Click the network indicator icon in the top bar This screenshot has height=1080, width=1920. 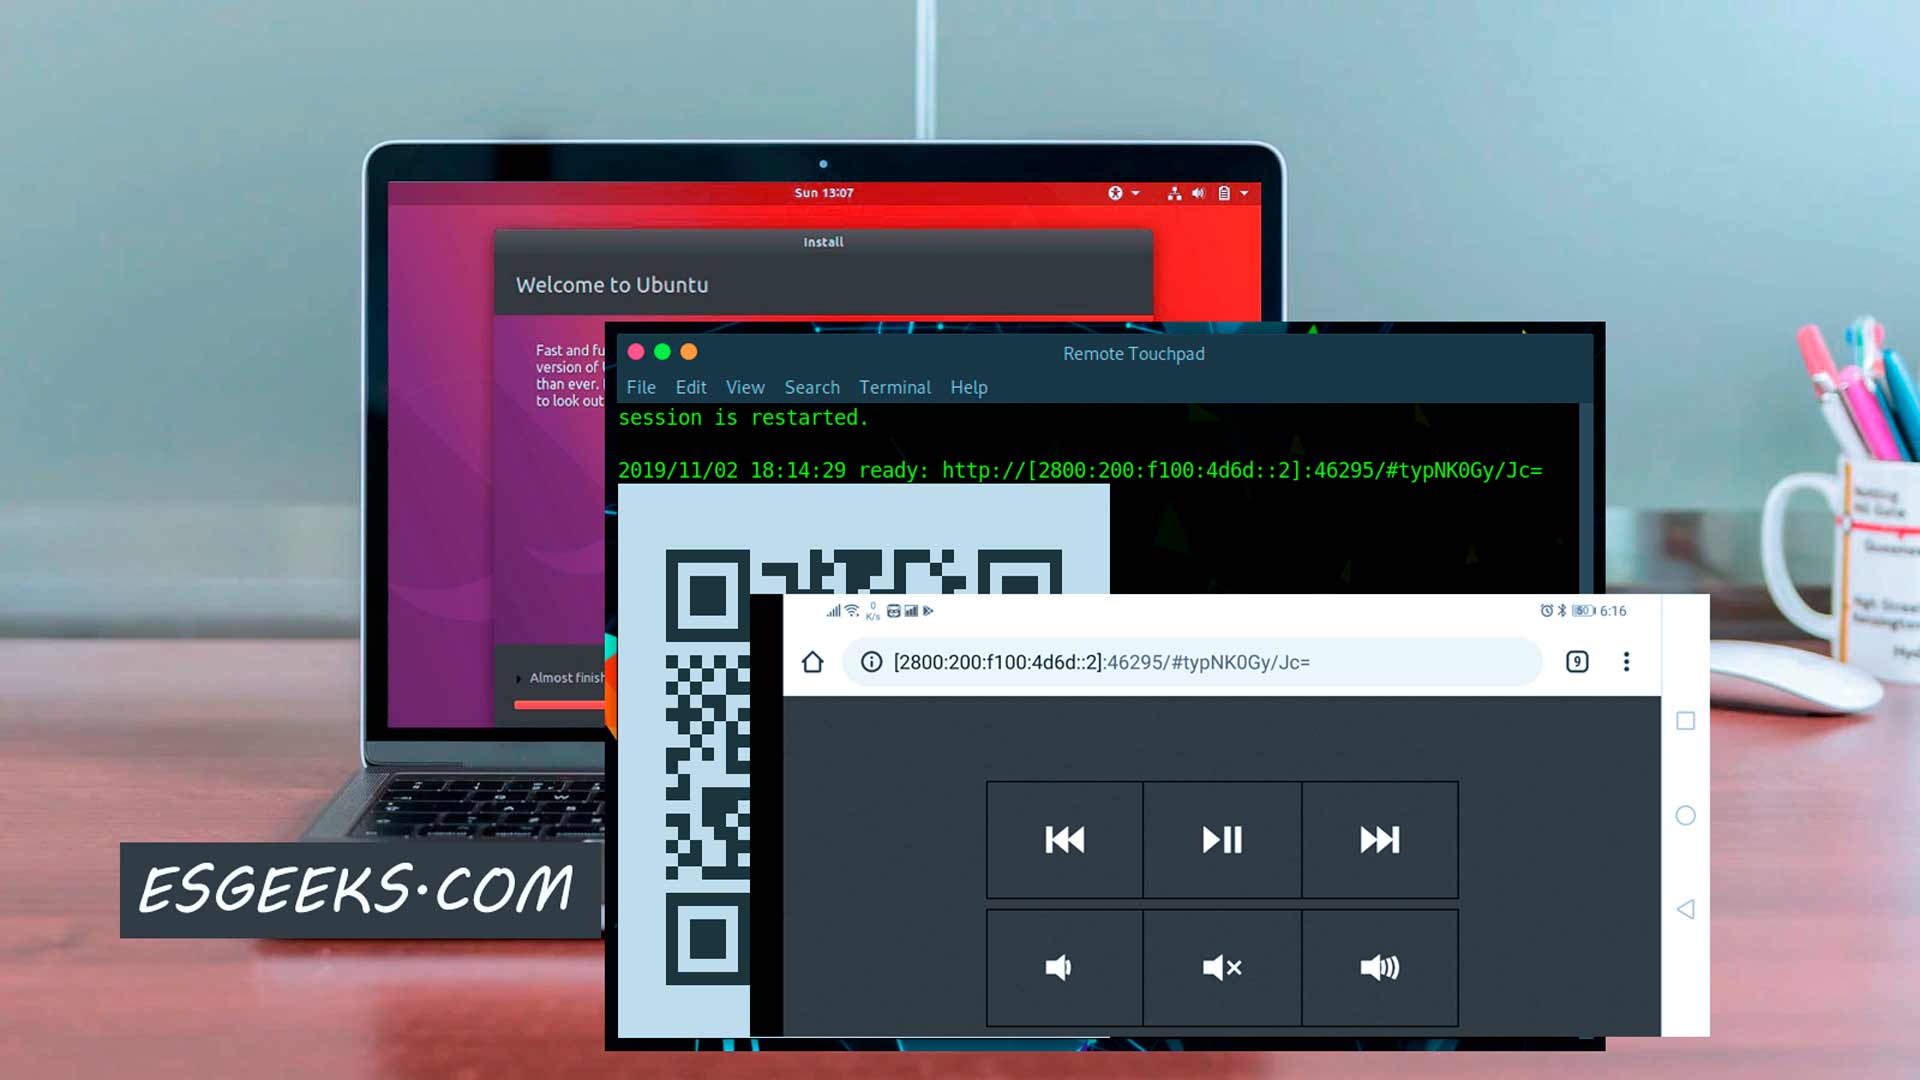point(1174,192)
